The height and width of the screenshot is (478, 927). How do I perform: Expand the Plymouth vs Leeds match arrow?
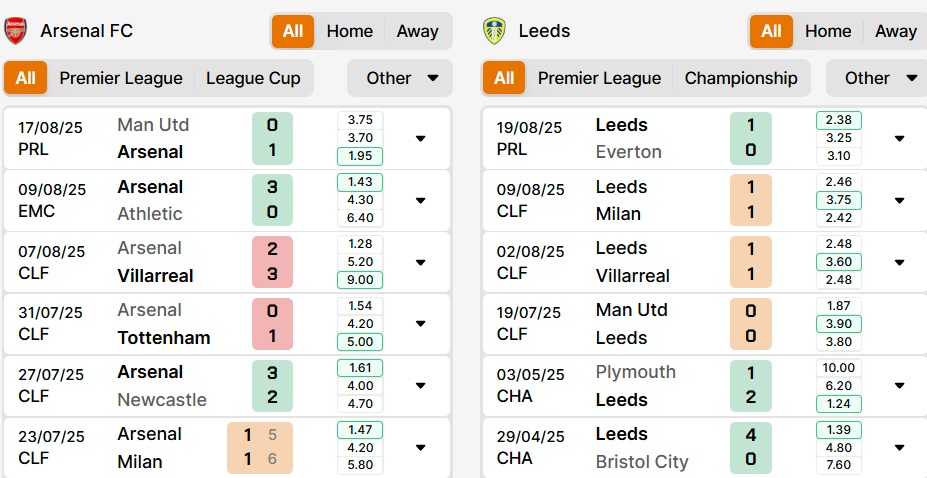pos(899,385)
